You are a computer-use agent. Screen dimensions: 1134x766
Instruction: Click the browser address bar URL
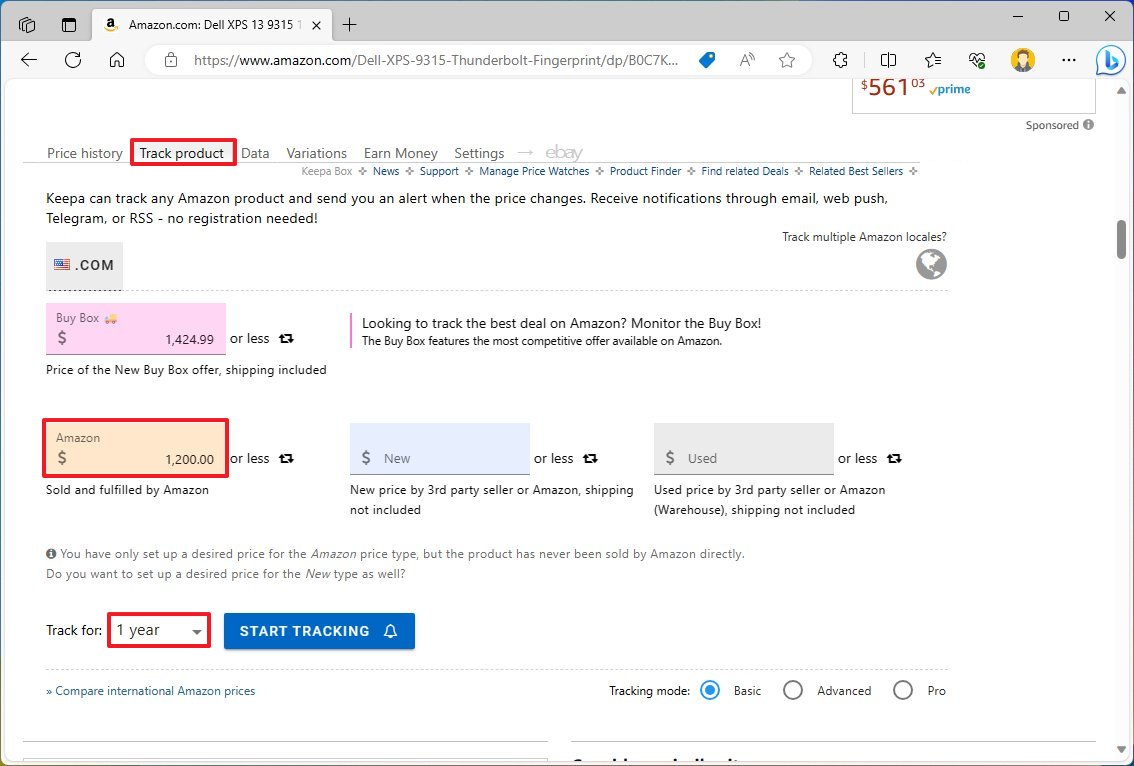pyautogui.click(x=435, y=60)
